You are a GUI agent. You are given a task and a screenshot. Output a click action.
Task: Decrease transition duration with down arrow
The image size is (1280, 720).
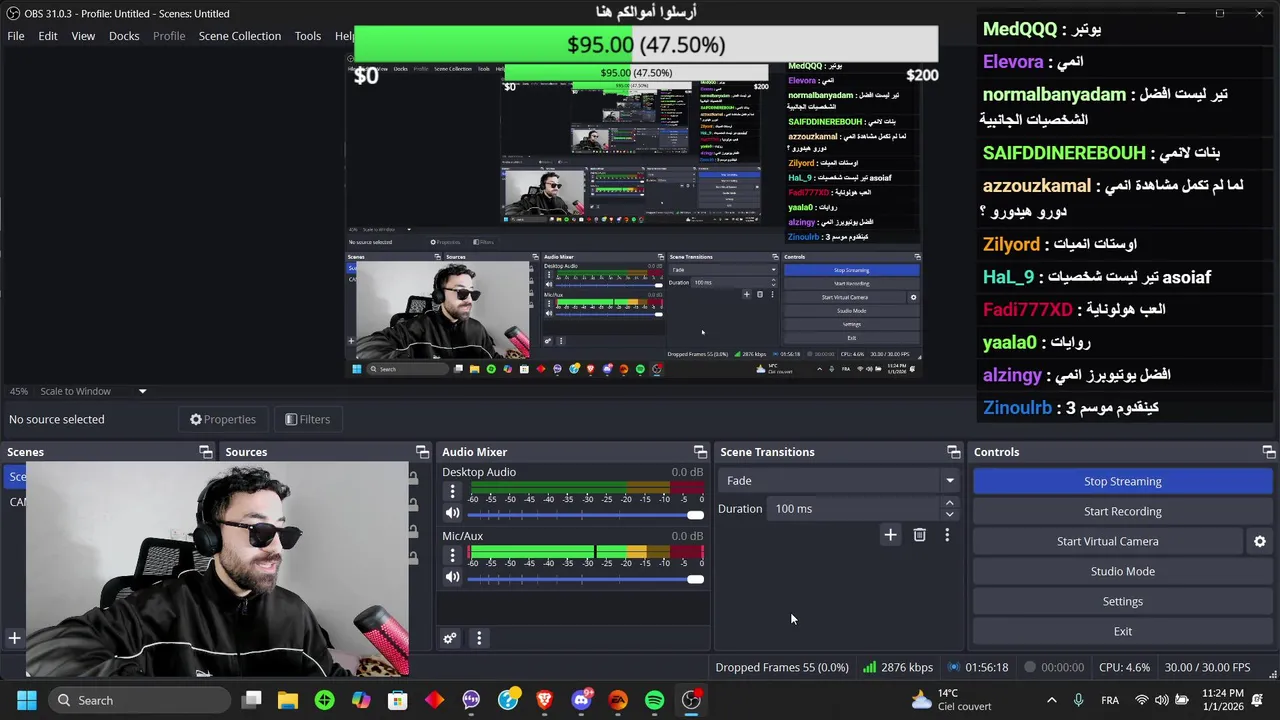point(949,514)
